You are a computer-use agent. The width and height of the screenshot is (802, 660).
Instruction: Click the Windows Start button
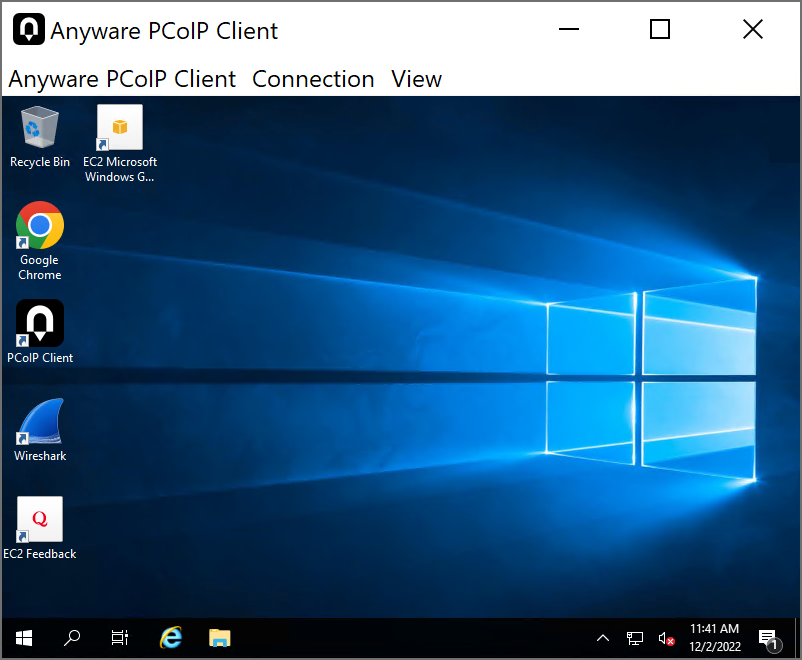24,637
